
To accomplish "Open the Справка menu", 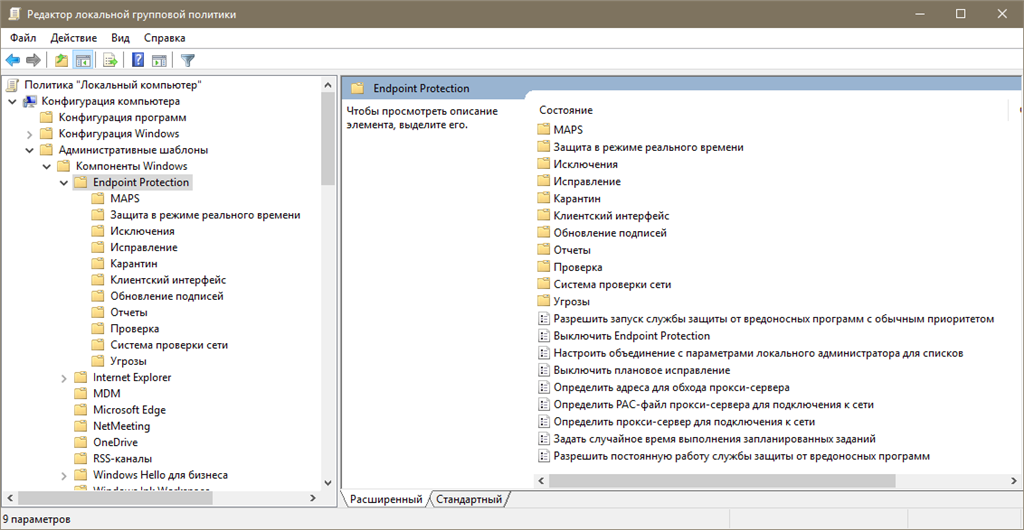I will click(x=165, y=38).
